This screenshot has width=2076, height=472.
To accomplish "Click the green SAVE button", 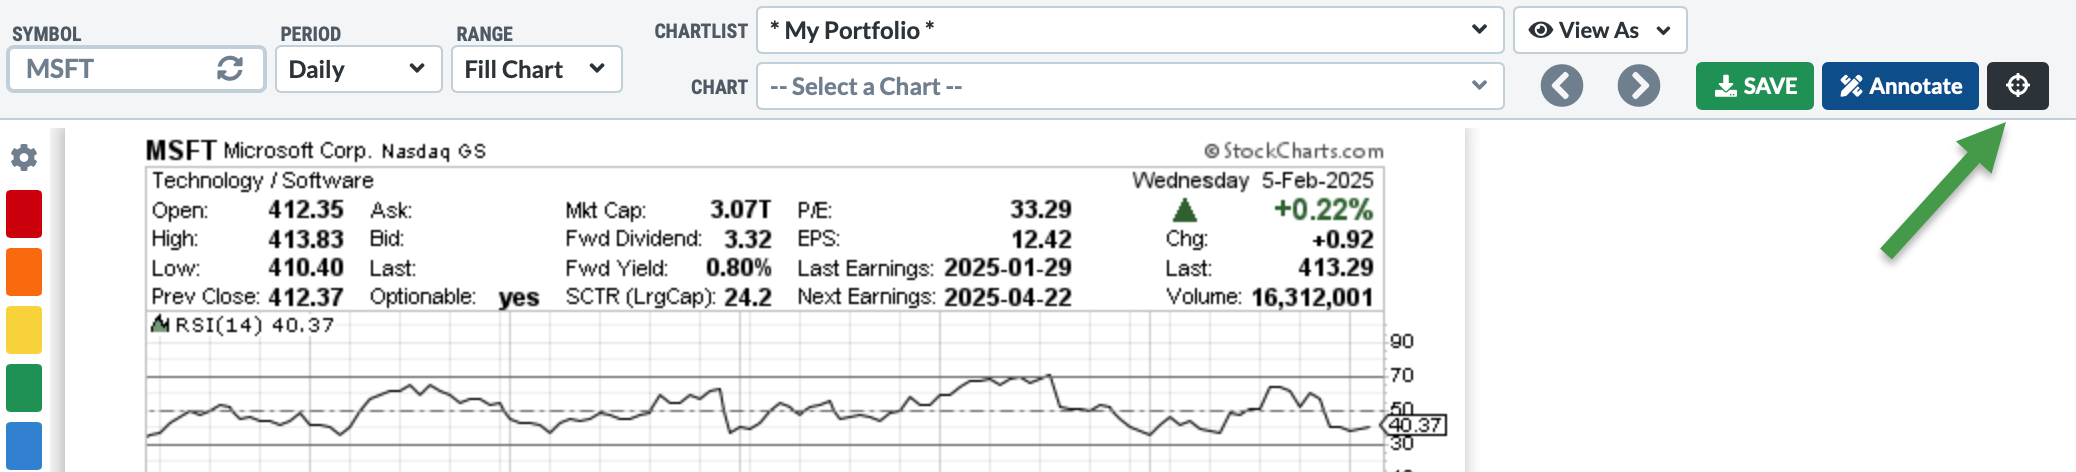I will point(1754,86).
